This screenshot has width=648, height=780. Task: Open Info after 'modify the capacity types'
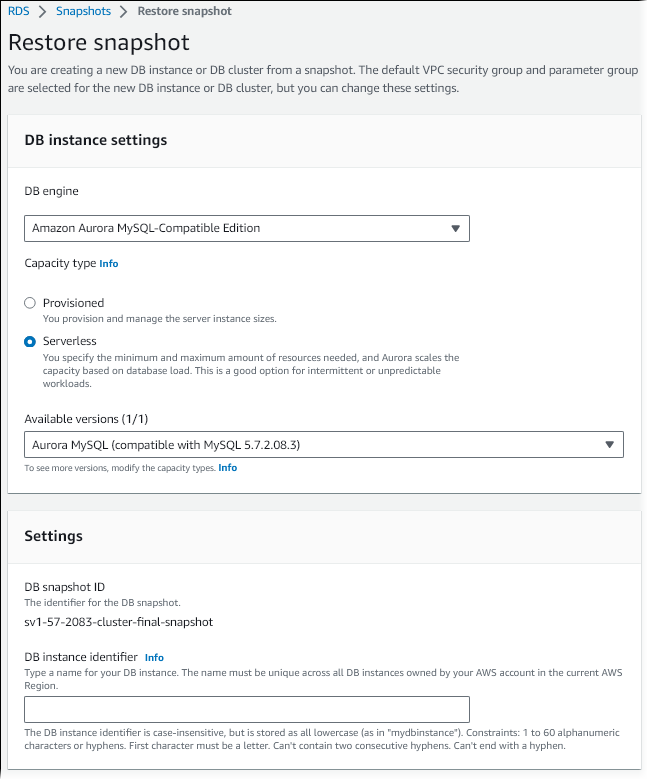228,468
